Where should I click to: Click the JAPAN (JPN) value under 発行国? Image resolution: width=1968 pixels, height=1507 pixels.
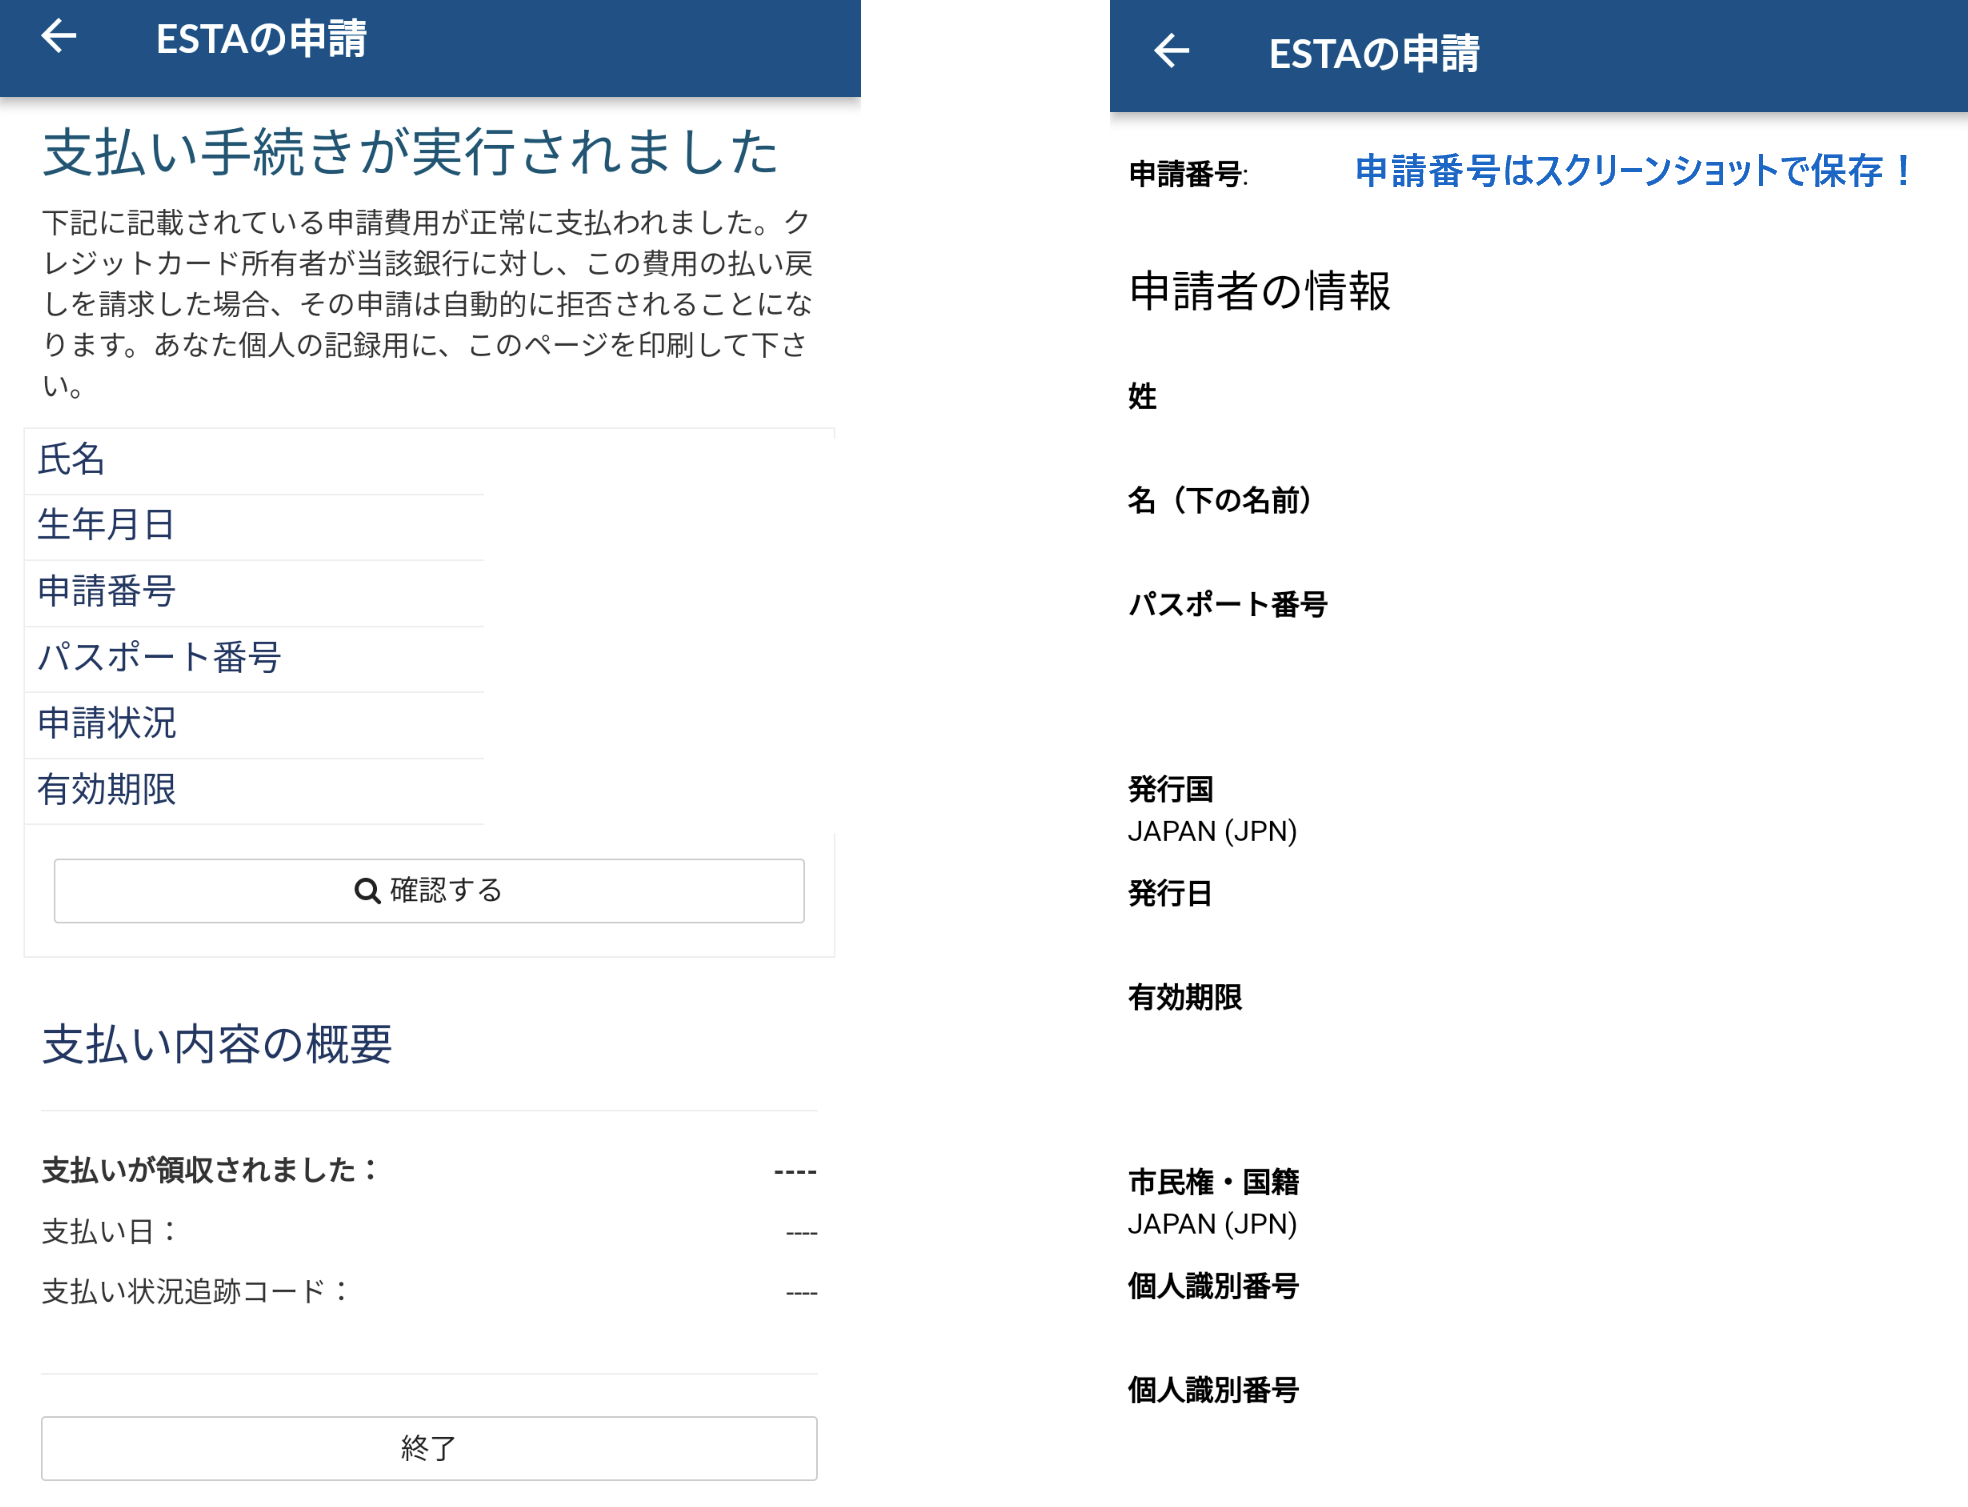coord(1212,831)
